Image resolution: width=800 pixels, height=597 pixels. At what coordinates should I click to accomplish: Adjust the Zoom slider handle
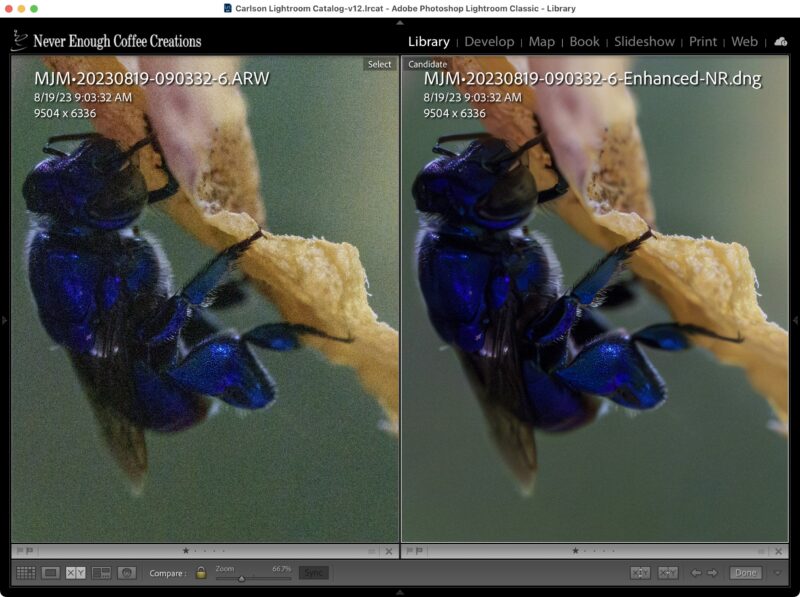(241, 579)
